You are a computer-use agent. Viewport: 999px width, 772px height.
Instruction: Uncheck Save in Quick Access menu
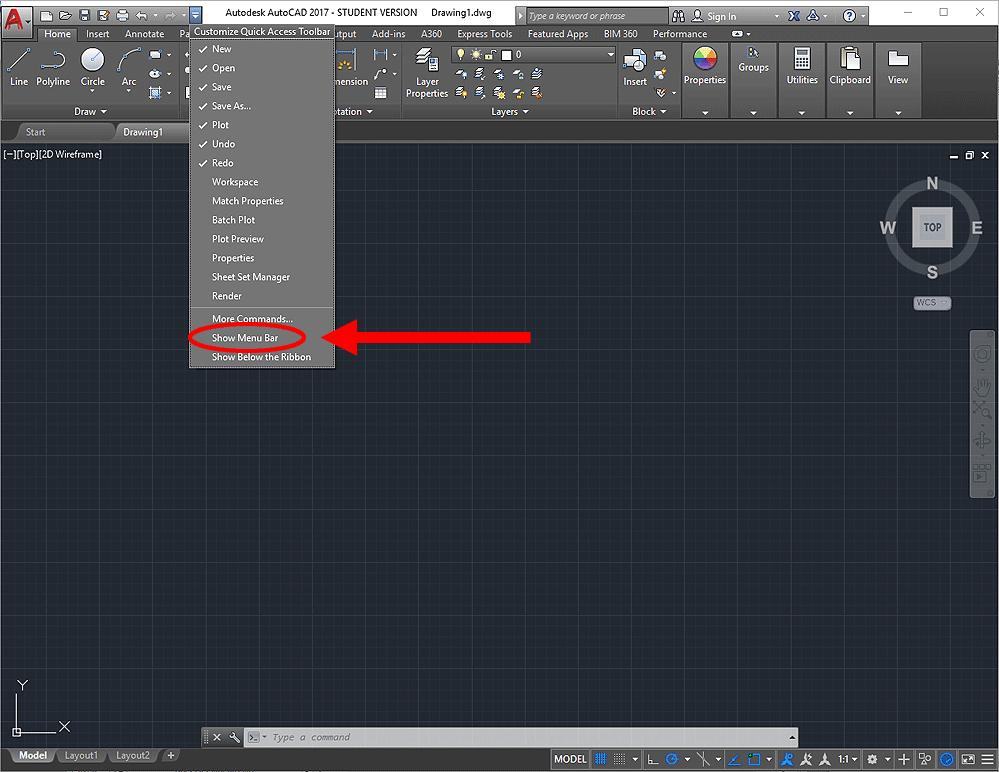(262, 87)
